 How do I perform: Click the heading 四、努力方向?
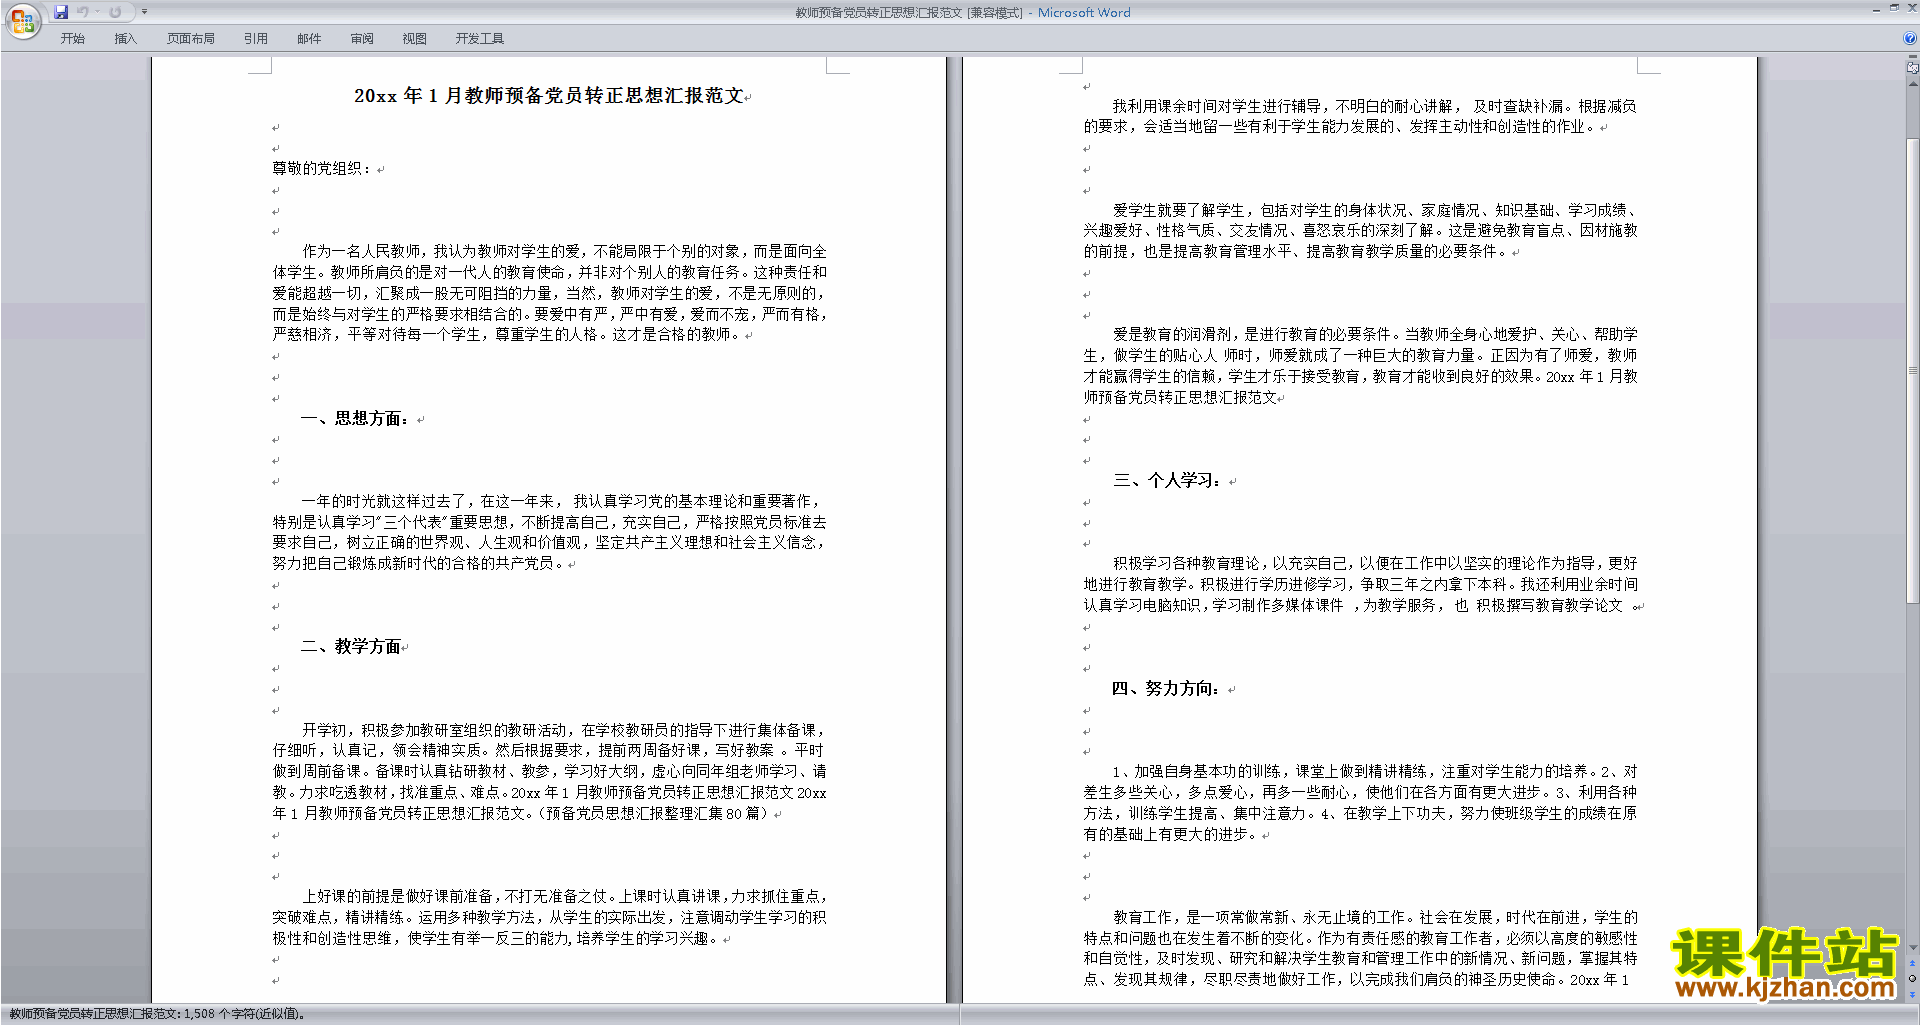click(x=1167, y=689)
